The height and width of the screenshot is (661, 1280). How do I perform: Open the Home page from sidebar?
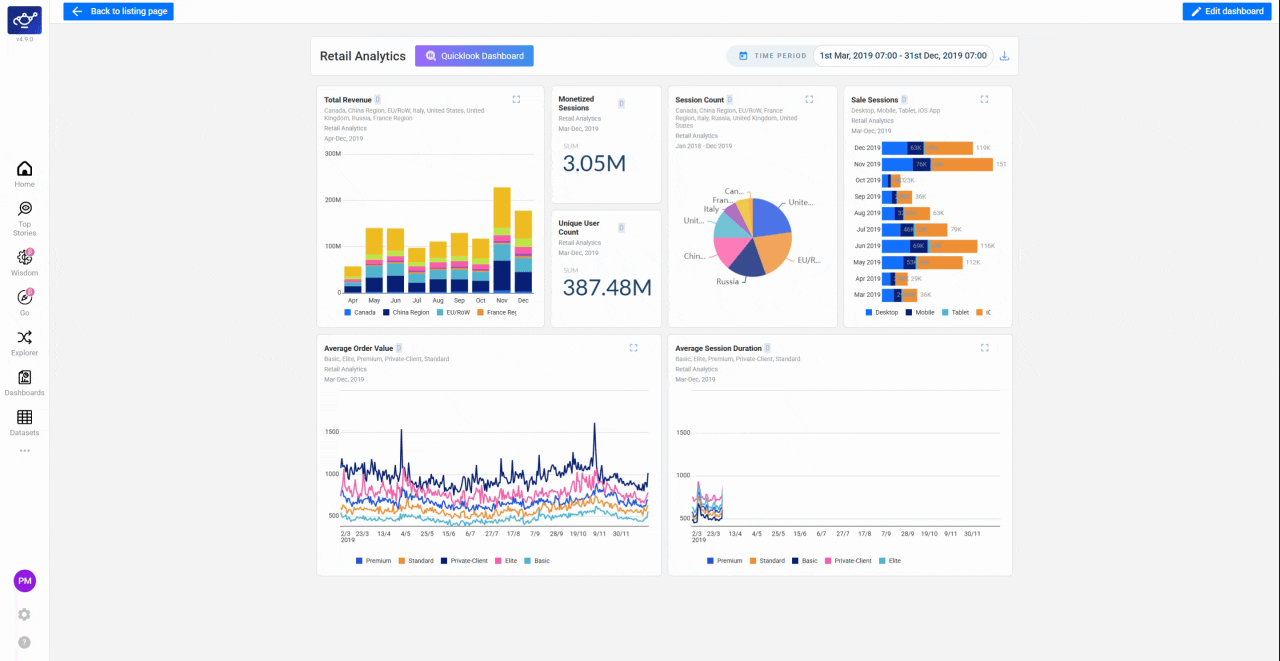tap(24, 174)
